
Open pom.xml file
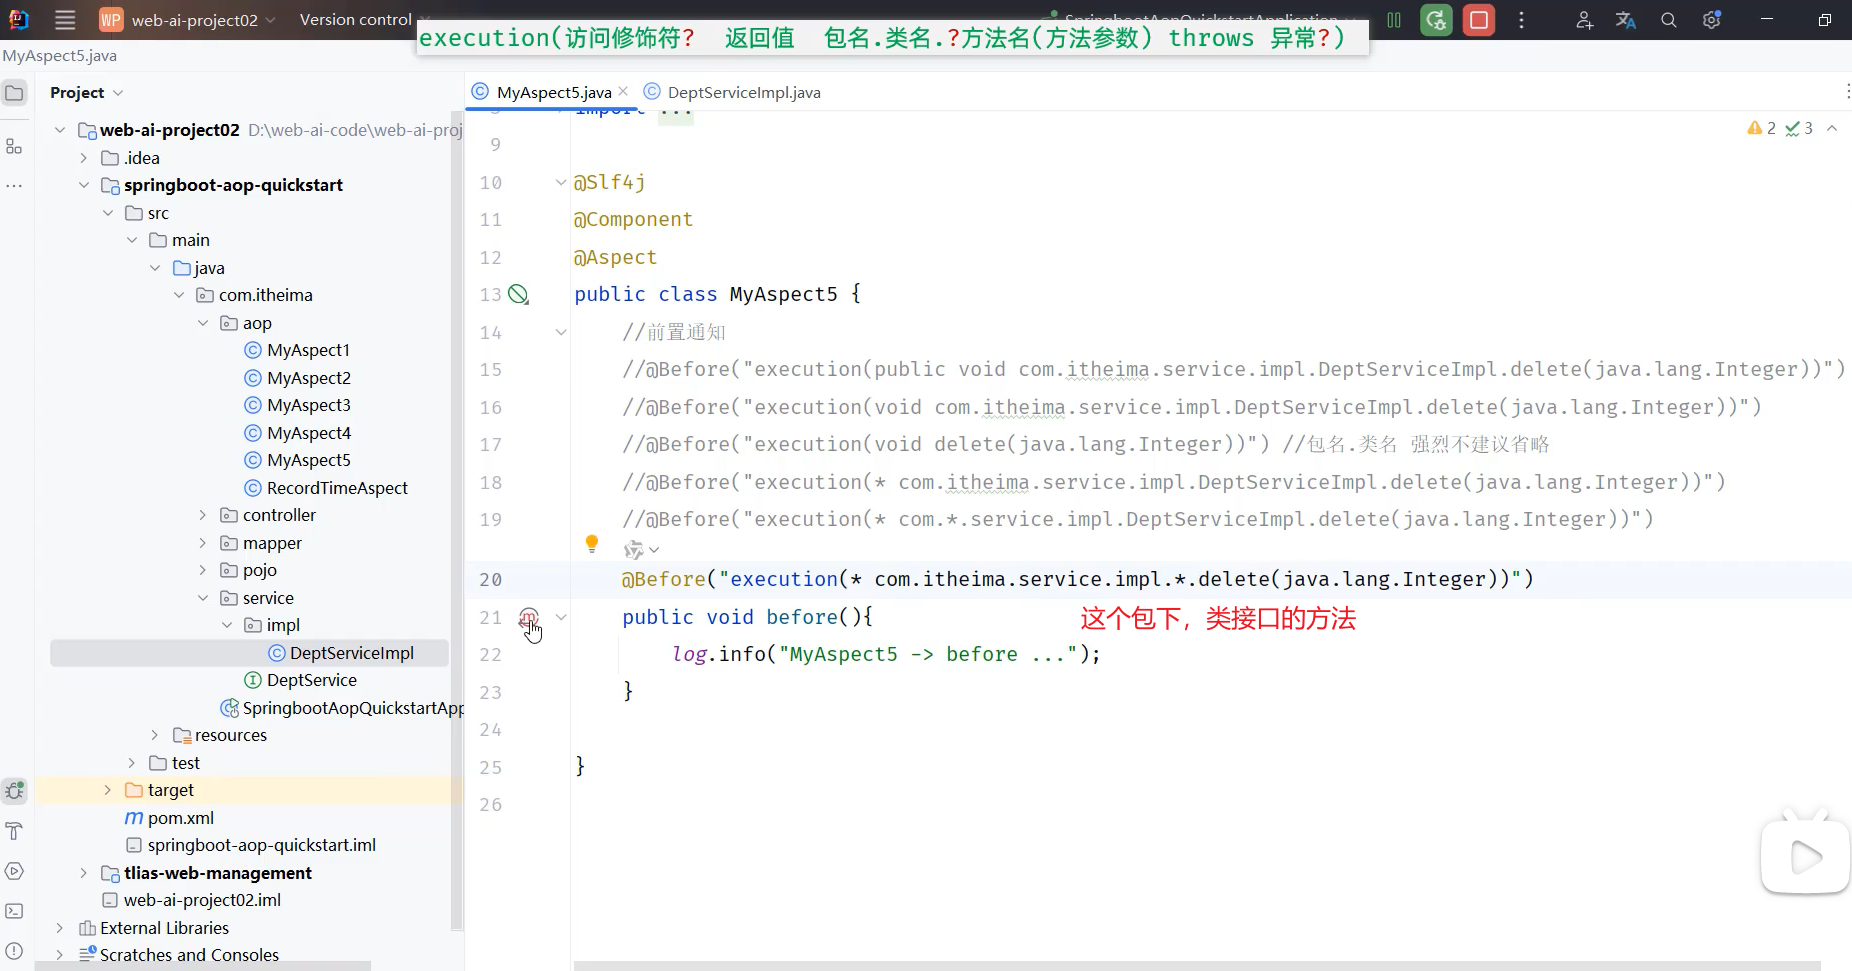[x=169, y=818]
